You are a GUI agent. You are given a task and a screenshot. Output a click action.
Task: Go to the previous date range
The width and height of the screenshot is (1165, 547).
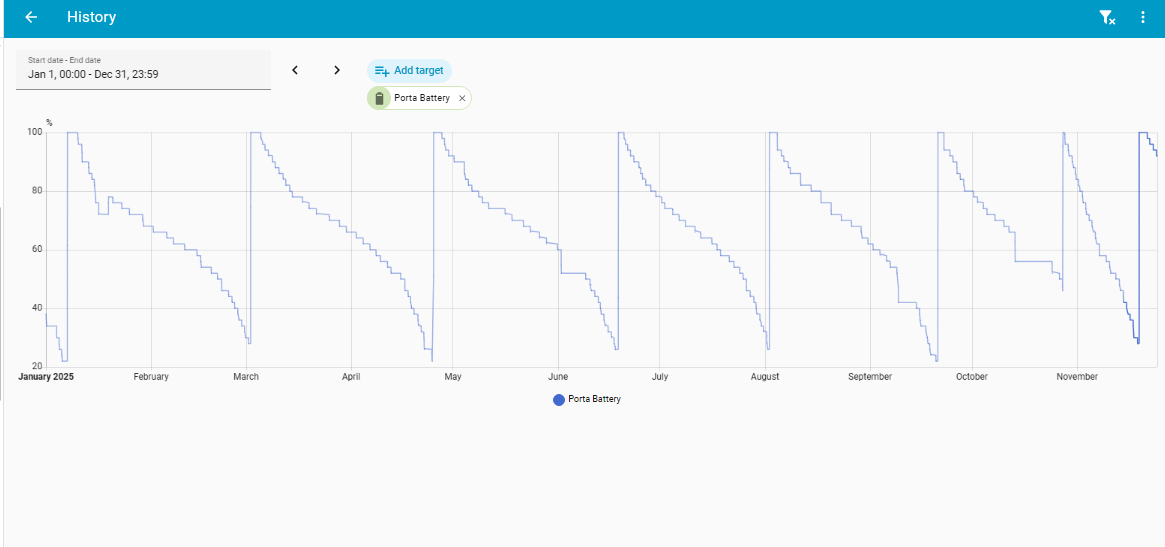click(x=295, y=70)
